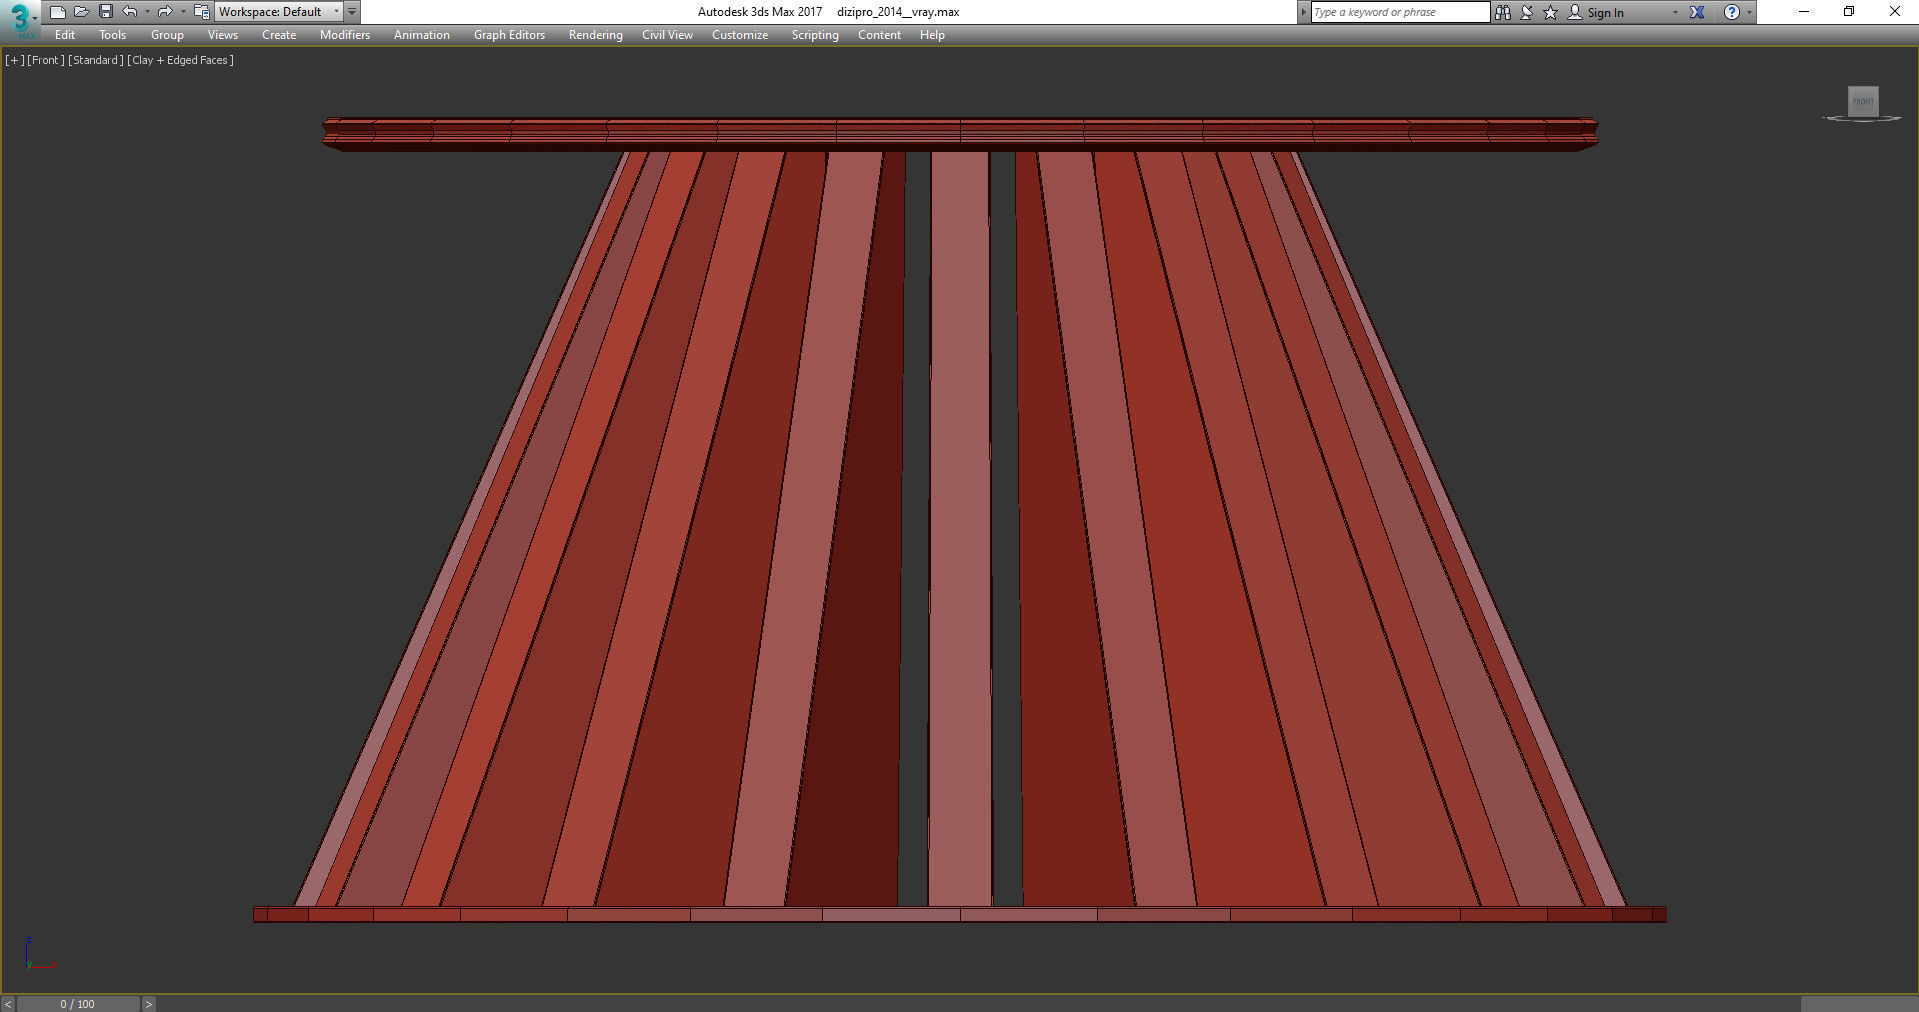1919x1012 pixels.
Task: Open Favorites star icon
Action: [1550, 12]
